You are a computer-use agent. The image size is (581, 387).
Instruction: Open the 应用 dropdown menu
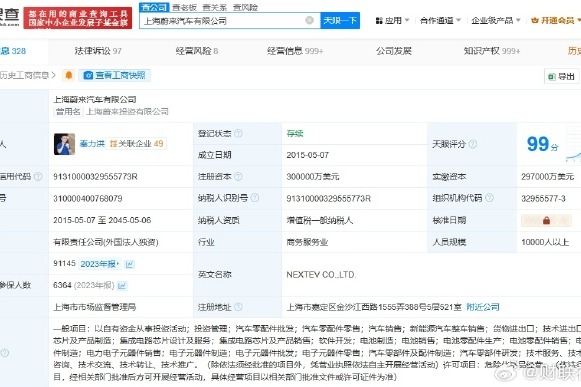(392, 20)
